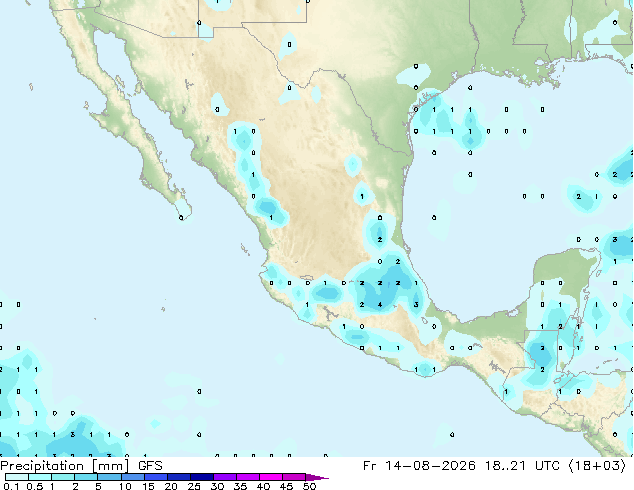Click the 5 to 10 mm legend swatch
This screenshot has width=634, height=490.
109,477
